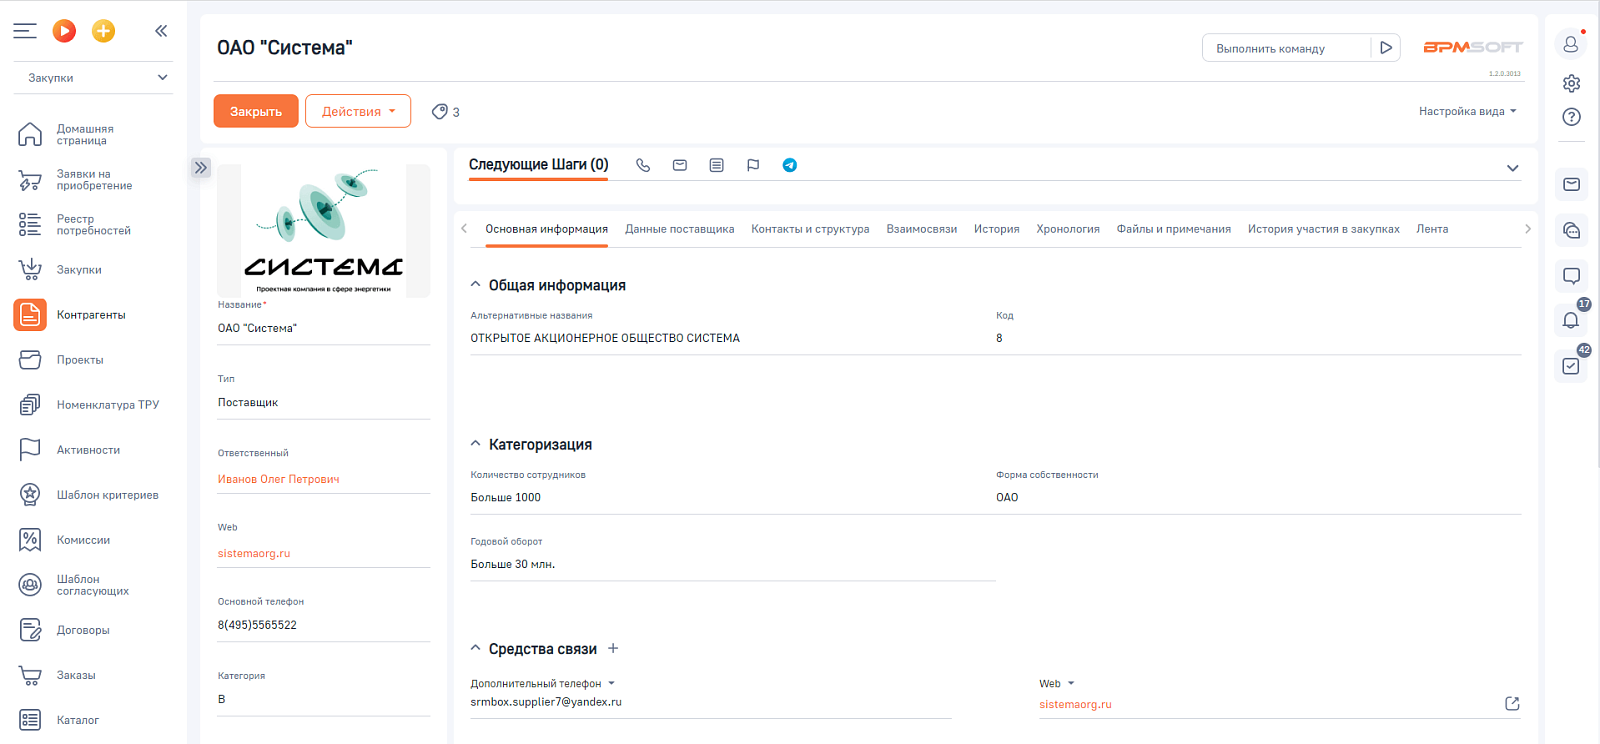Expand the Настройка вида dropdown
1600x744 pixels.
click(1467, 111)
